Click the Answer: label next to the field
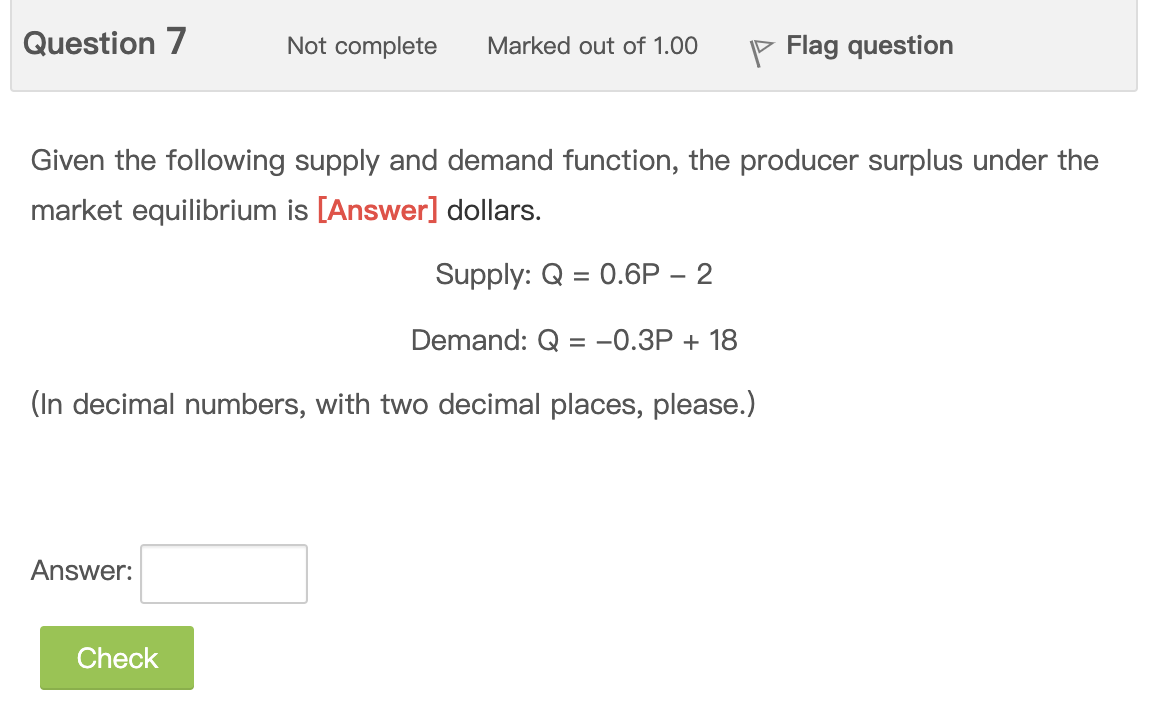The width and height of the screenshot is (1164, 720). (81, 571)
